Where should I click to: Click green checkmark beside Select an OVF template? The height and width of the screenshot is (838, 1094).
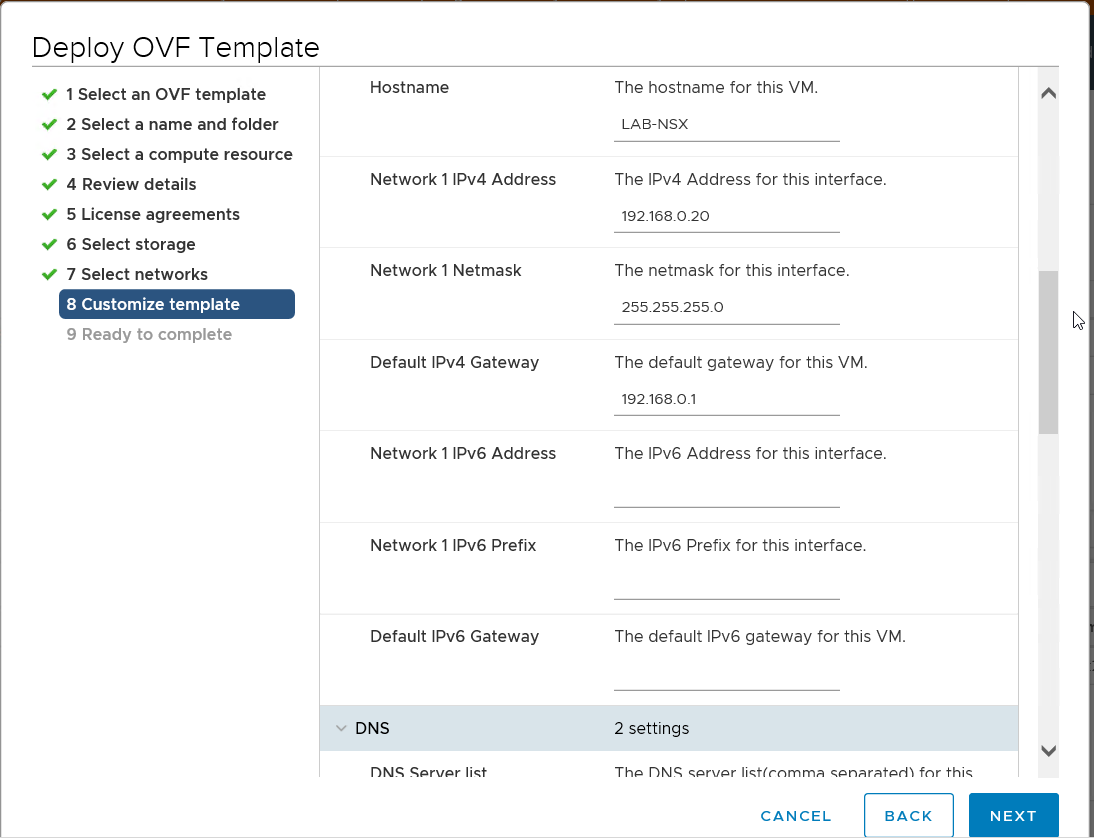pyautogui.click(x=49, y=94)
